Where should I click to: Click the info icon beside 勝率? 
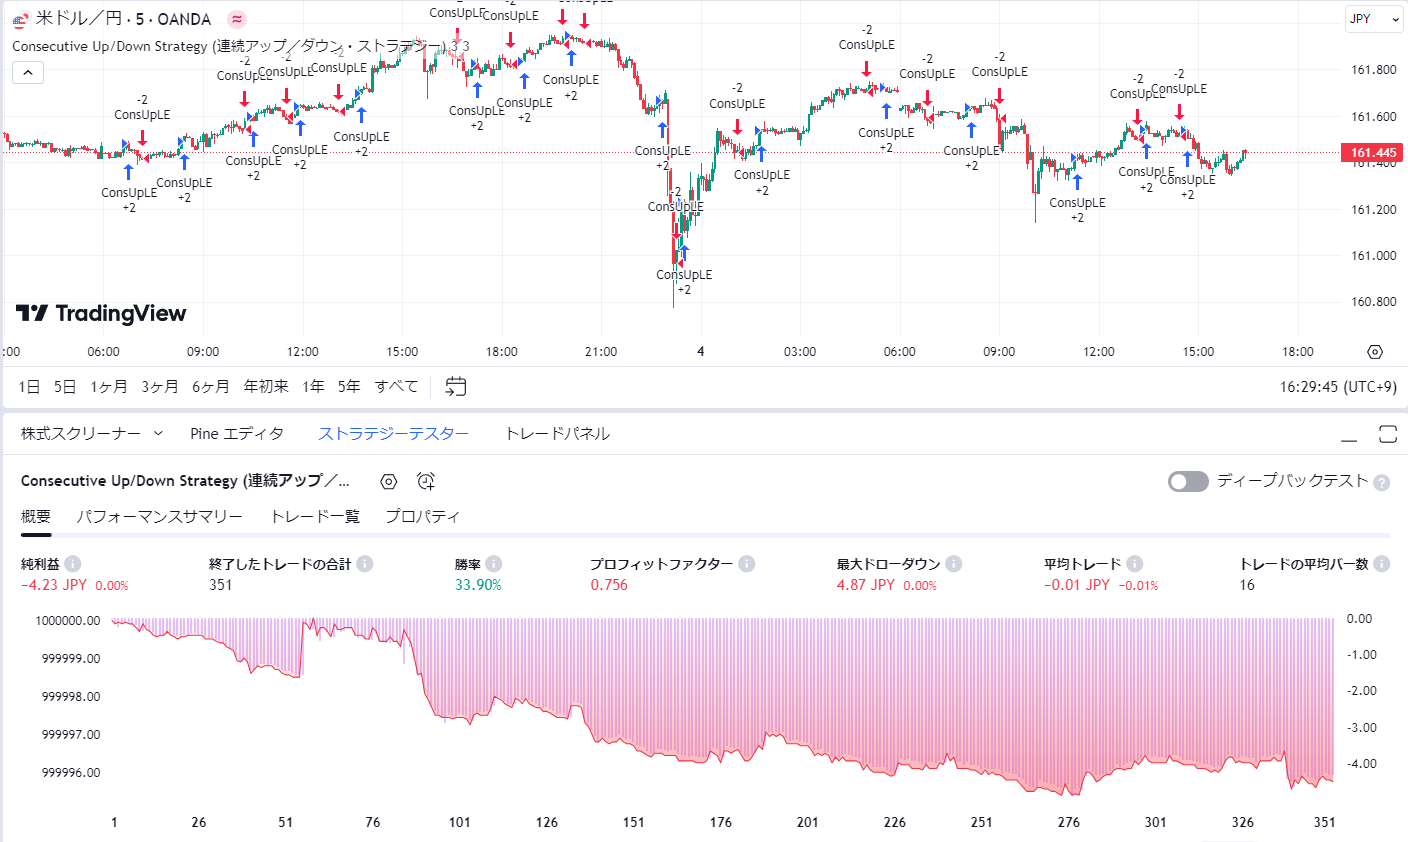pyautogui.click(x=494, y=564)
